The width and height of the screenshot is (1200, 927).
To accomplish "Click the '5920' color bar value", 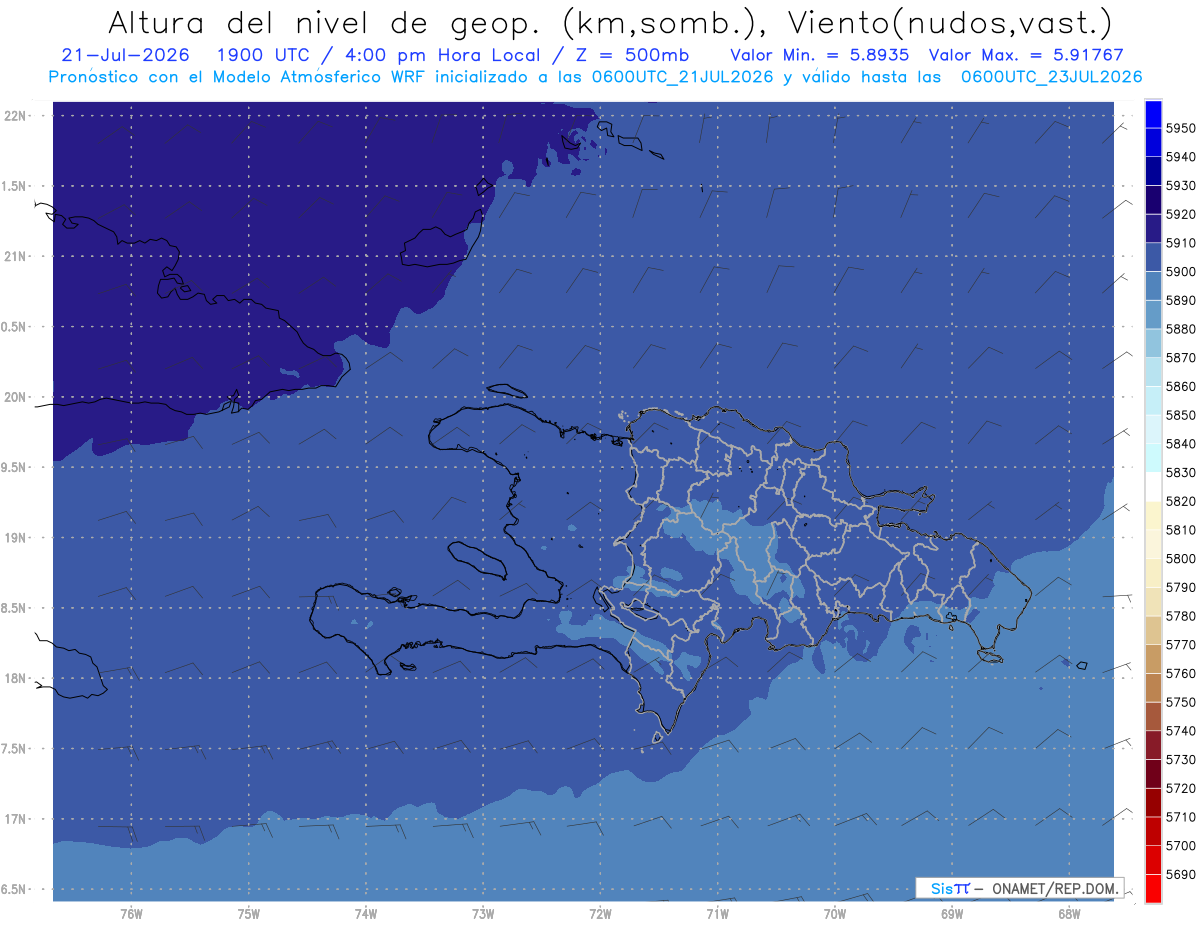I will [x=1180, y=215].
